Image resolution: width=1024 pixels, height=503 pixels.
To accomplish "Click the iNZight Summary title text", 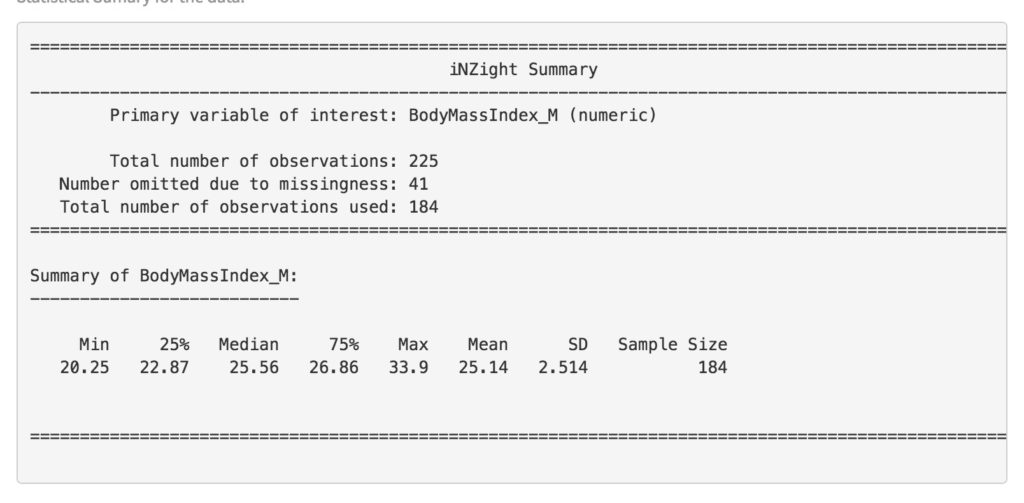I will click(524, 70).
